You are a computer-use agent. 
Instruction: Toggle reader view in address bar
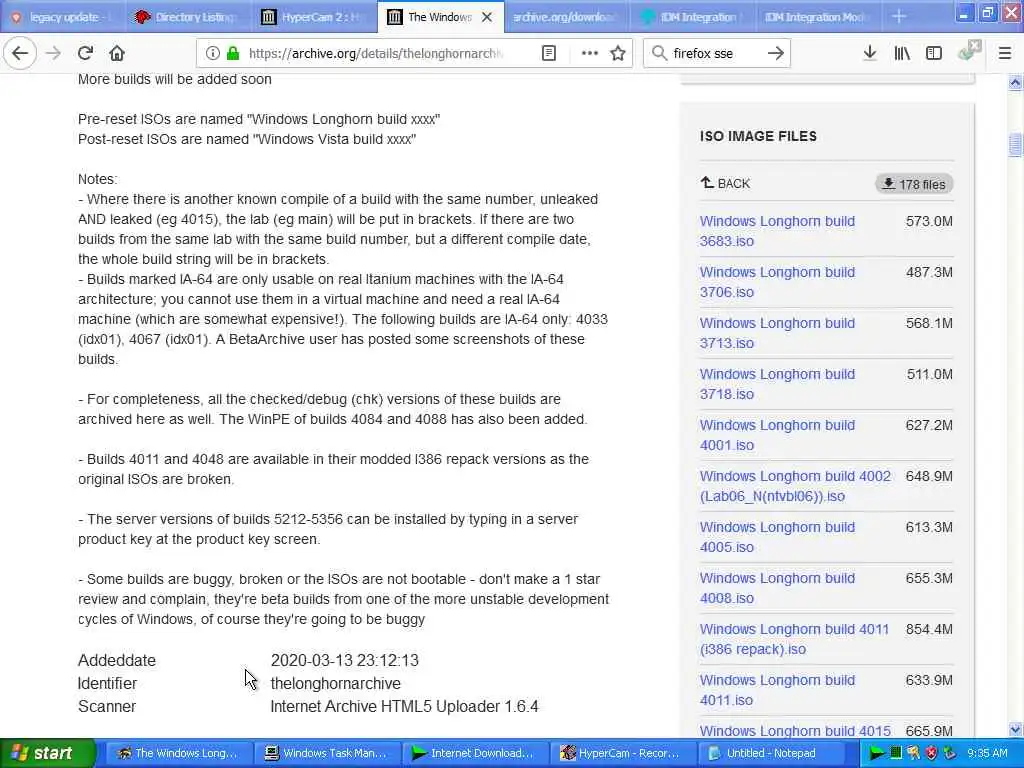(x=549, y=53)
